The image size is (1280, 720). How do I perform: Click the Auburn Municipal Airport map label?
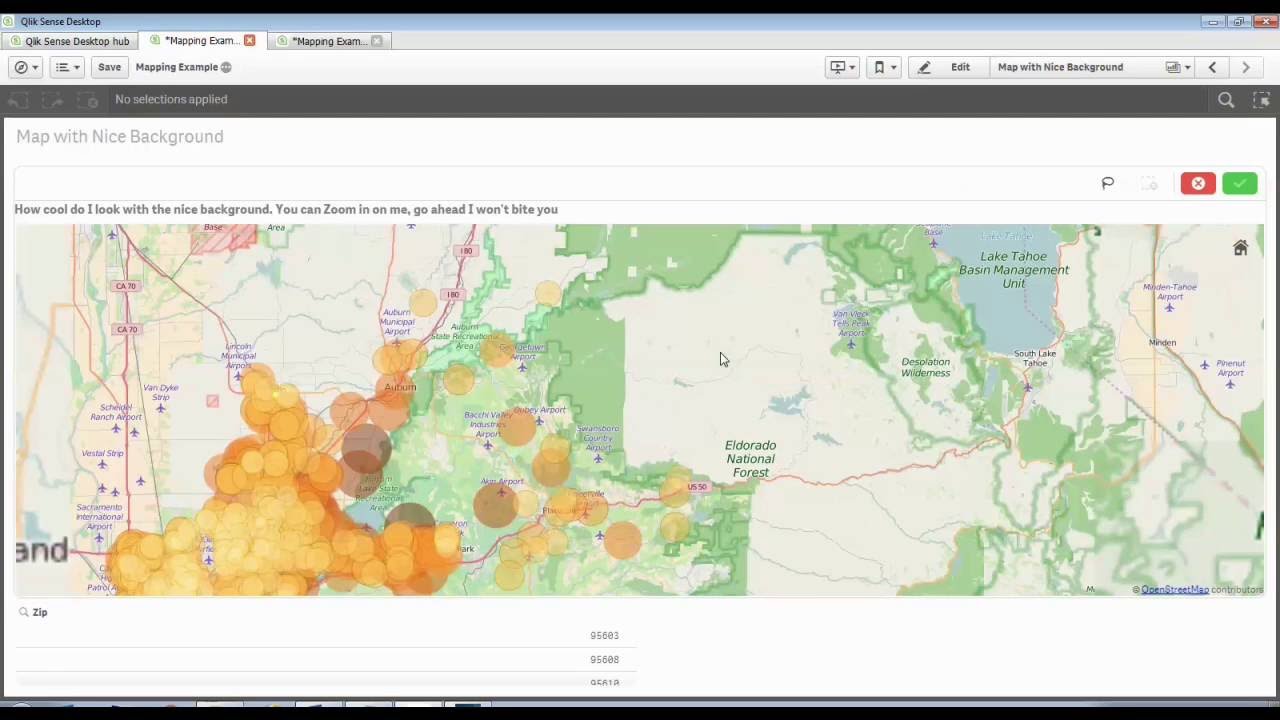tap(398, 322)
